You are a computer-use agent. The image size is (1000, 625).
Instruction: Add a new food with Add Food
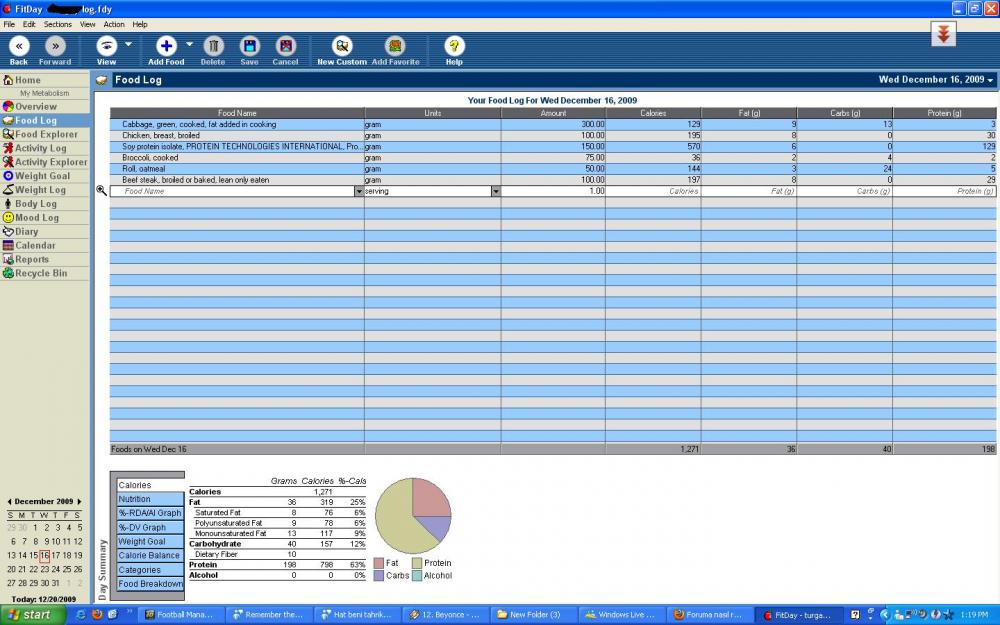166,46
